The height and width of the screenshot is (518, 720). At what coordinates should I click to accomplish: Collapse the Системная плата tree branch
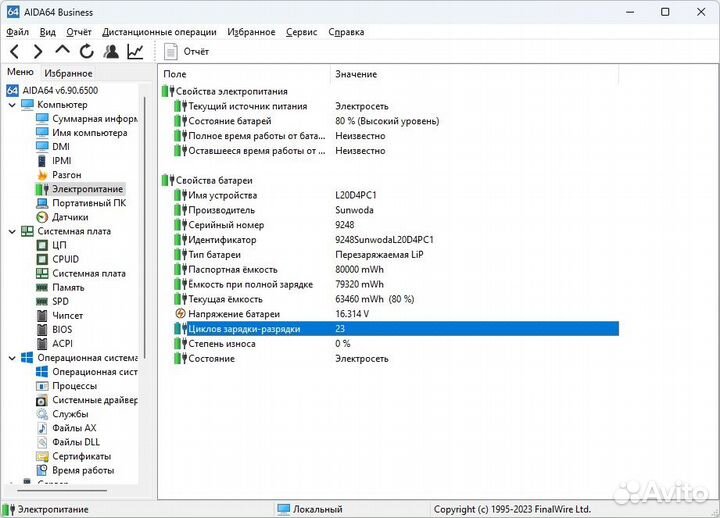click(x=12, y=231)
